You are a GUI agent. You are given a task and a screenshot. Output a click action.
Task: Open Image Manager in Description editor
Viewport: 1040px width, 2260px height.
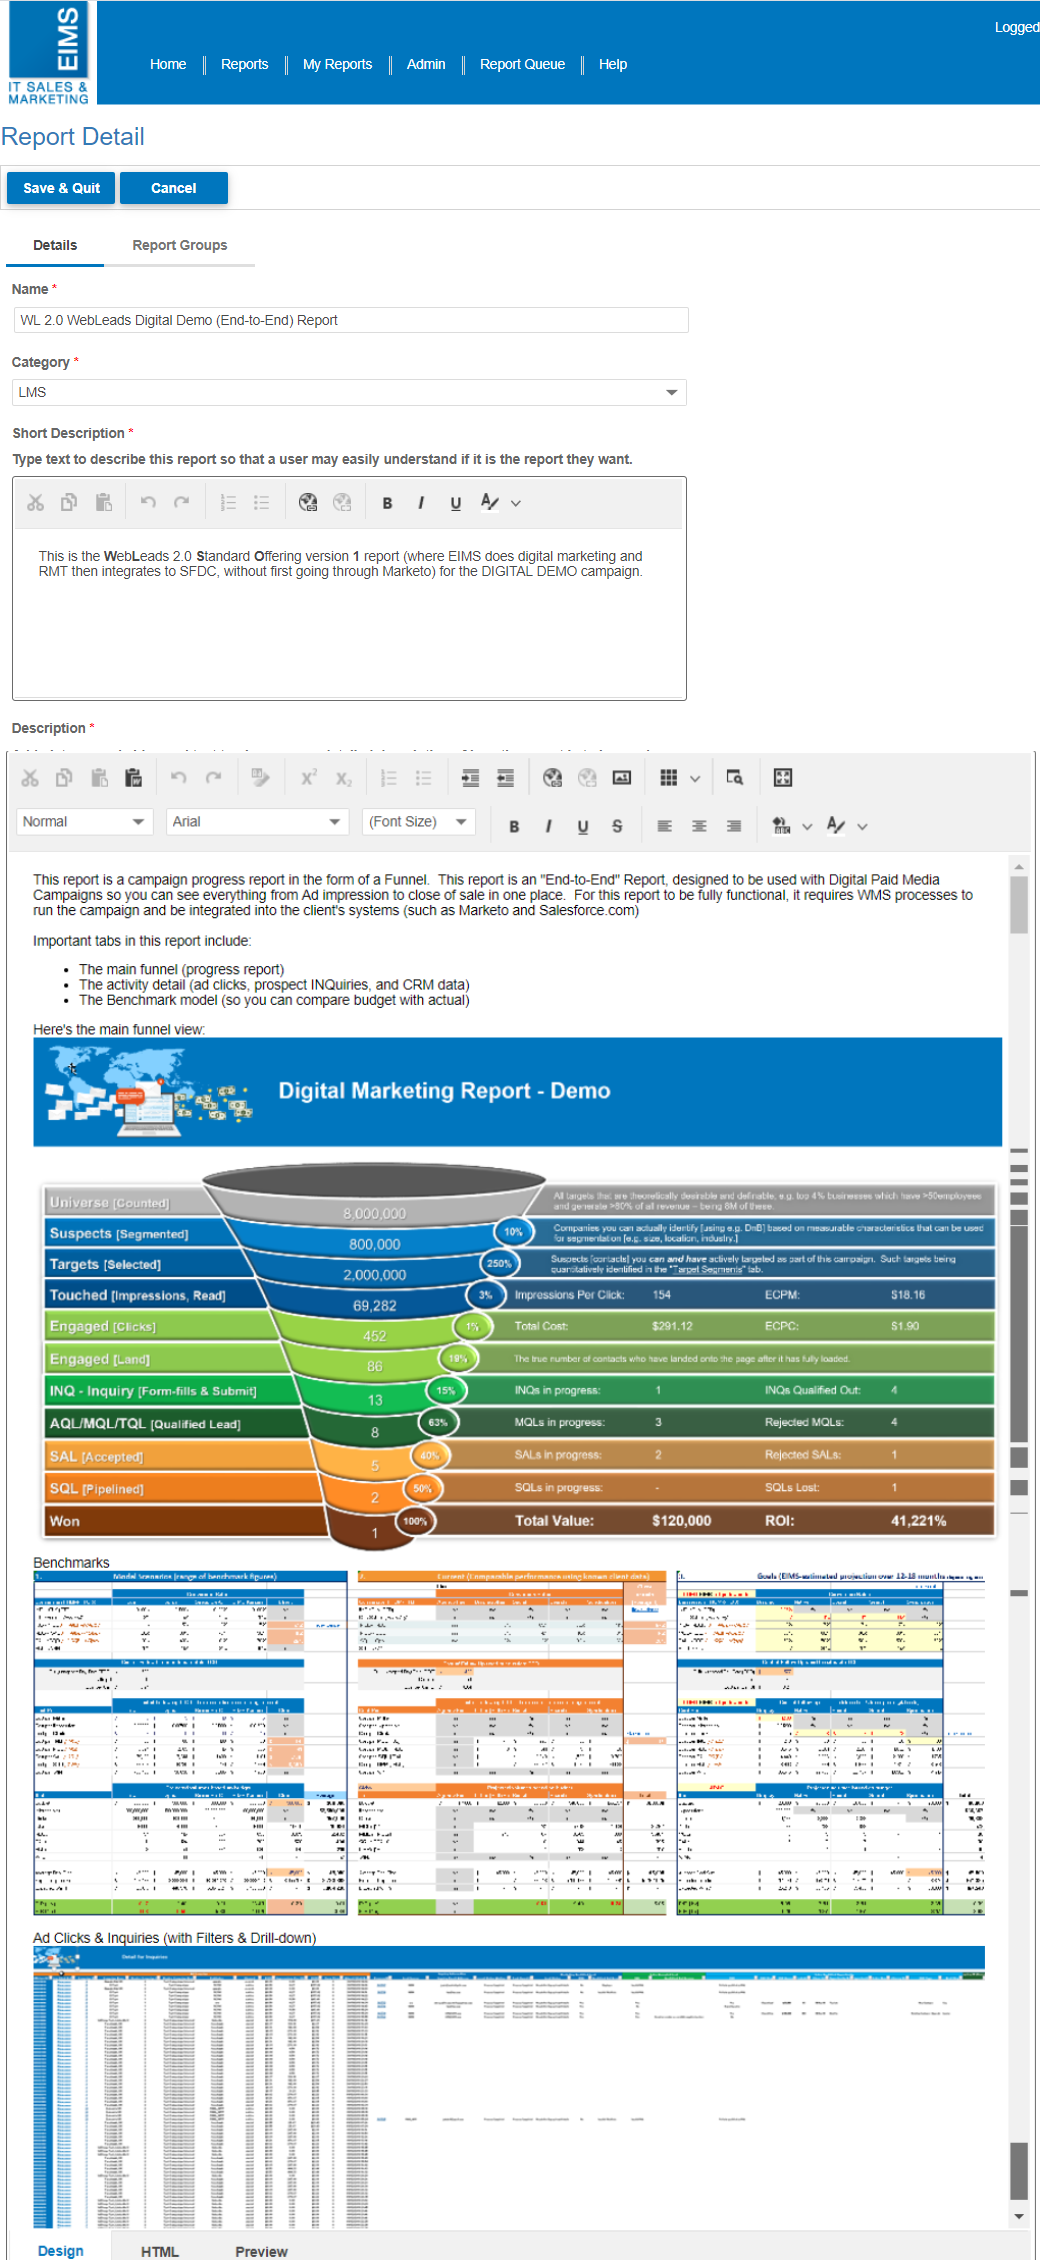tap(621, 778)
